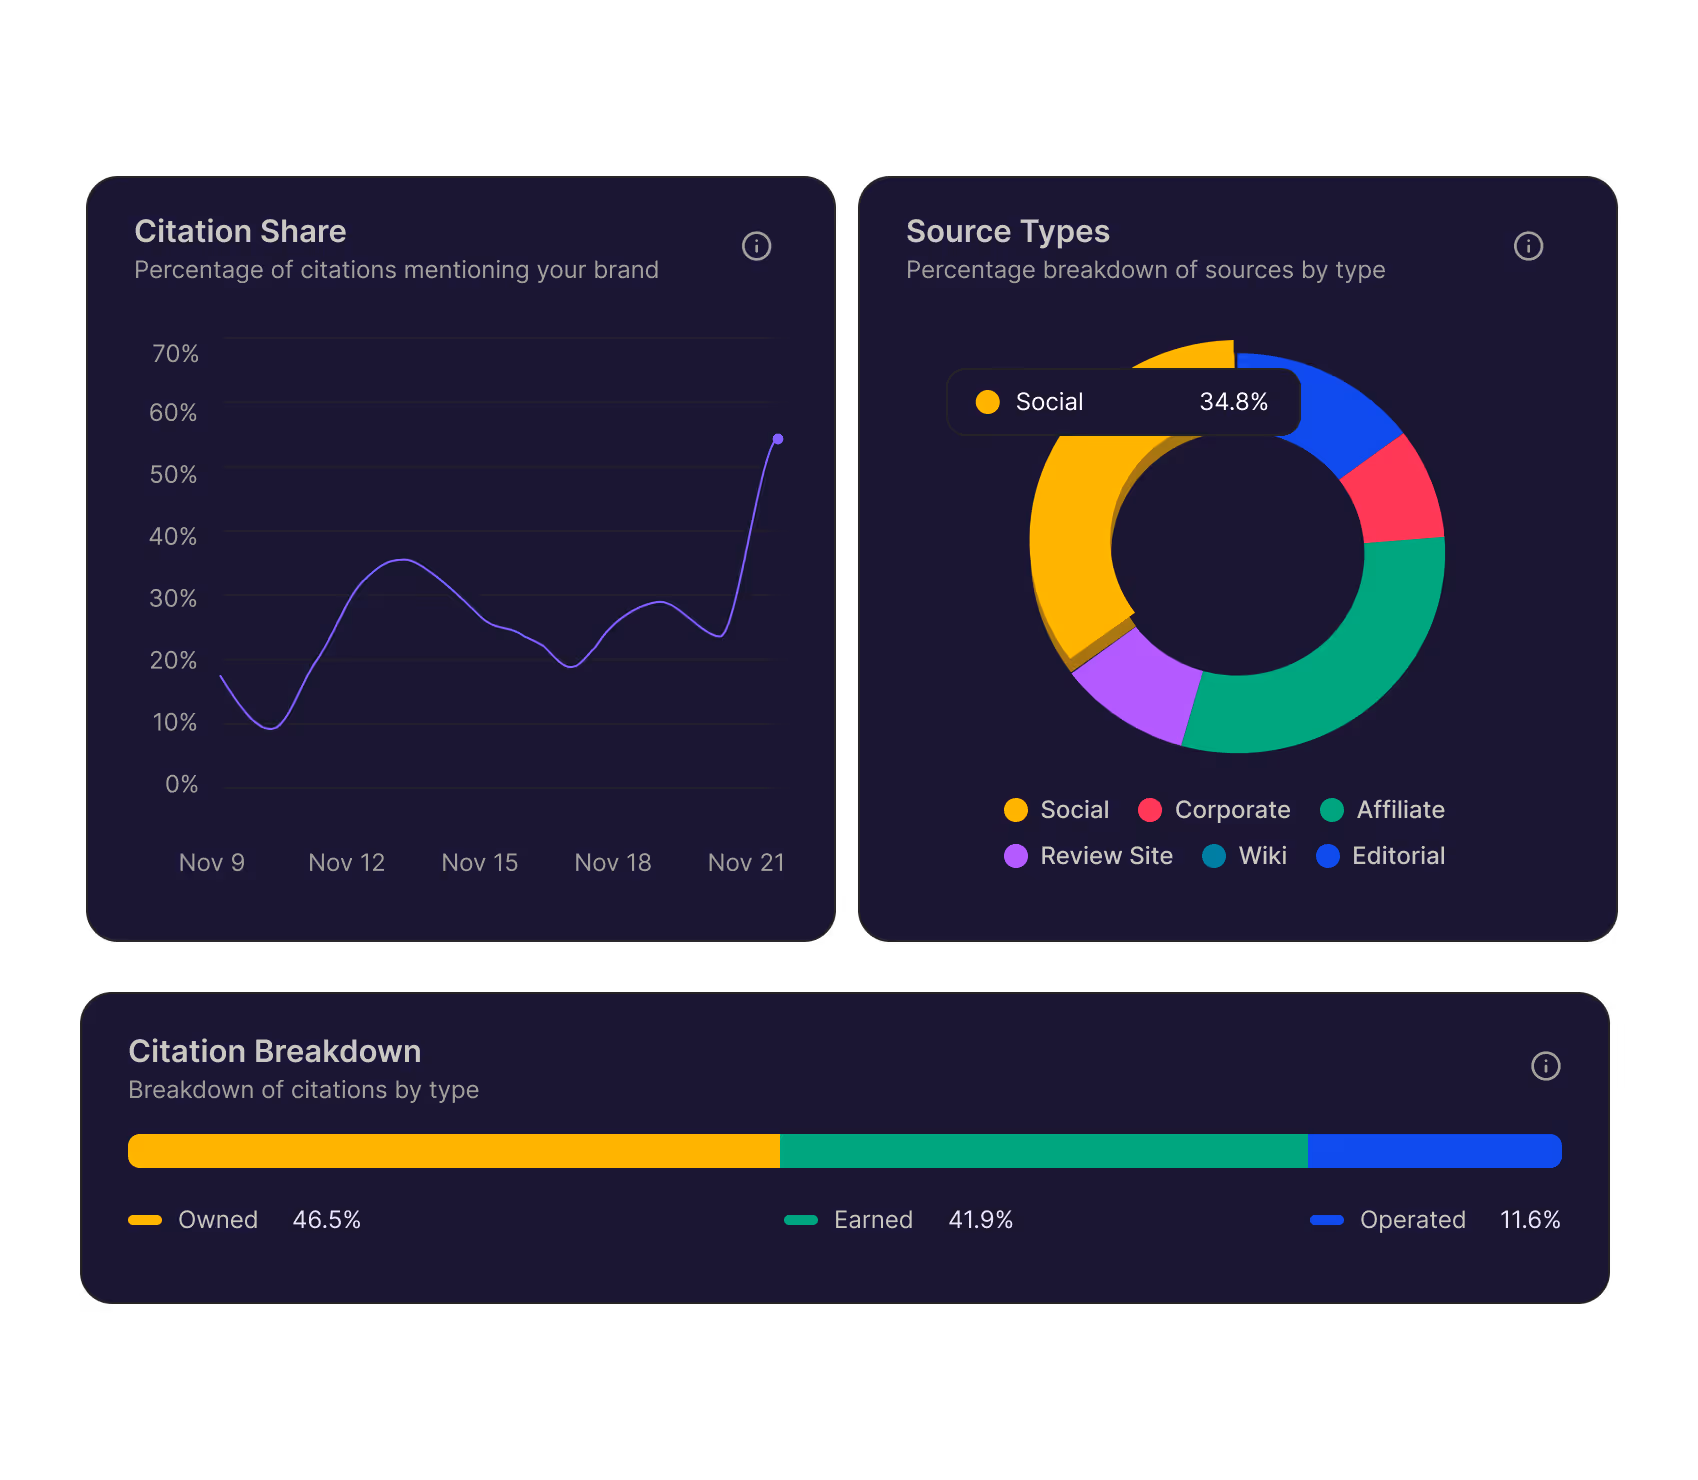Click the green Affiliate legend dot
Viewport: 1698px width, 1480px height.
(x=1330, y=810)
